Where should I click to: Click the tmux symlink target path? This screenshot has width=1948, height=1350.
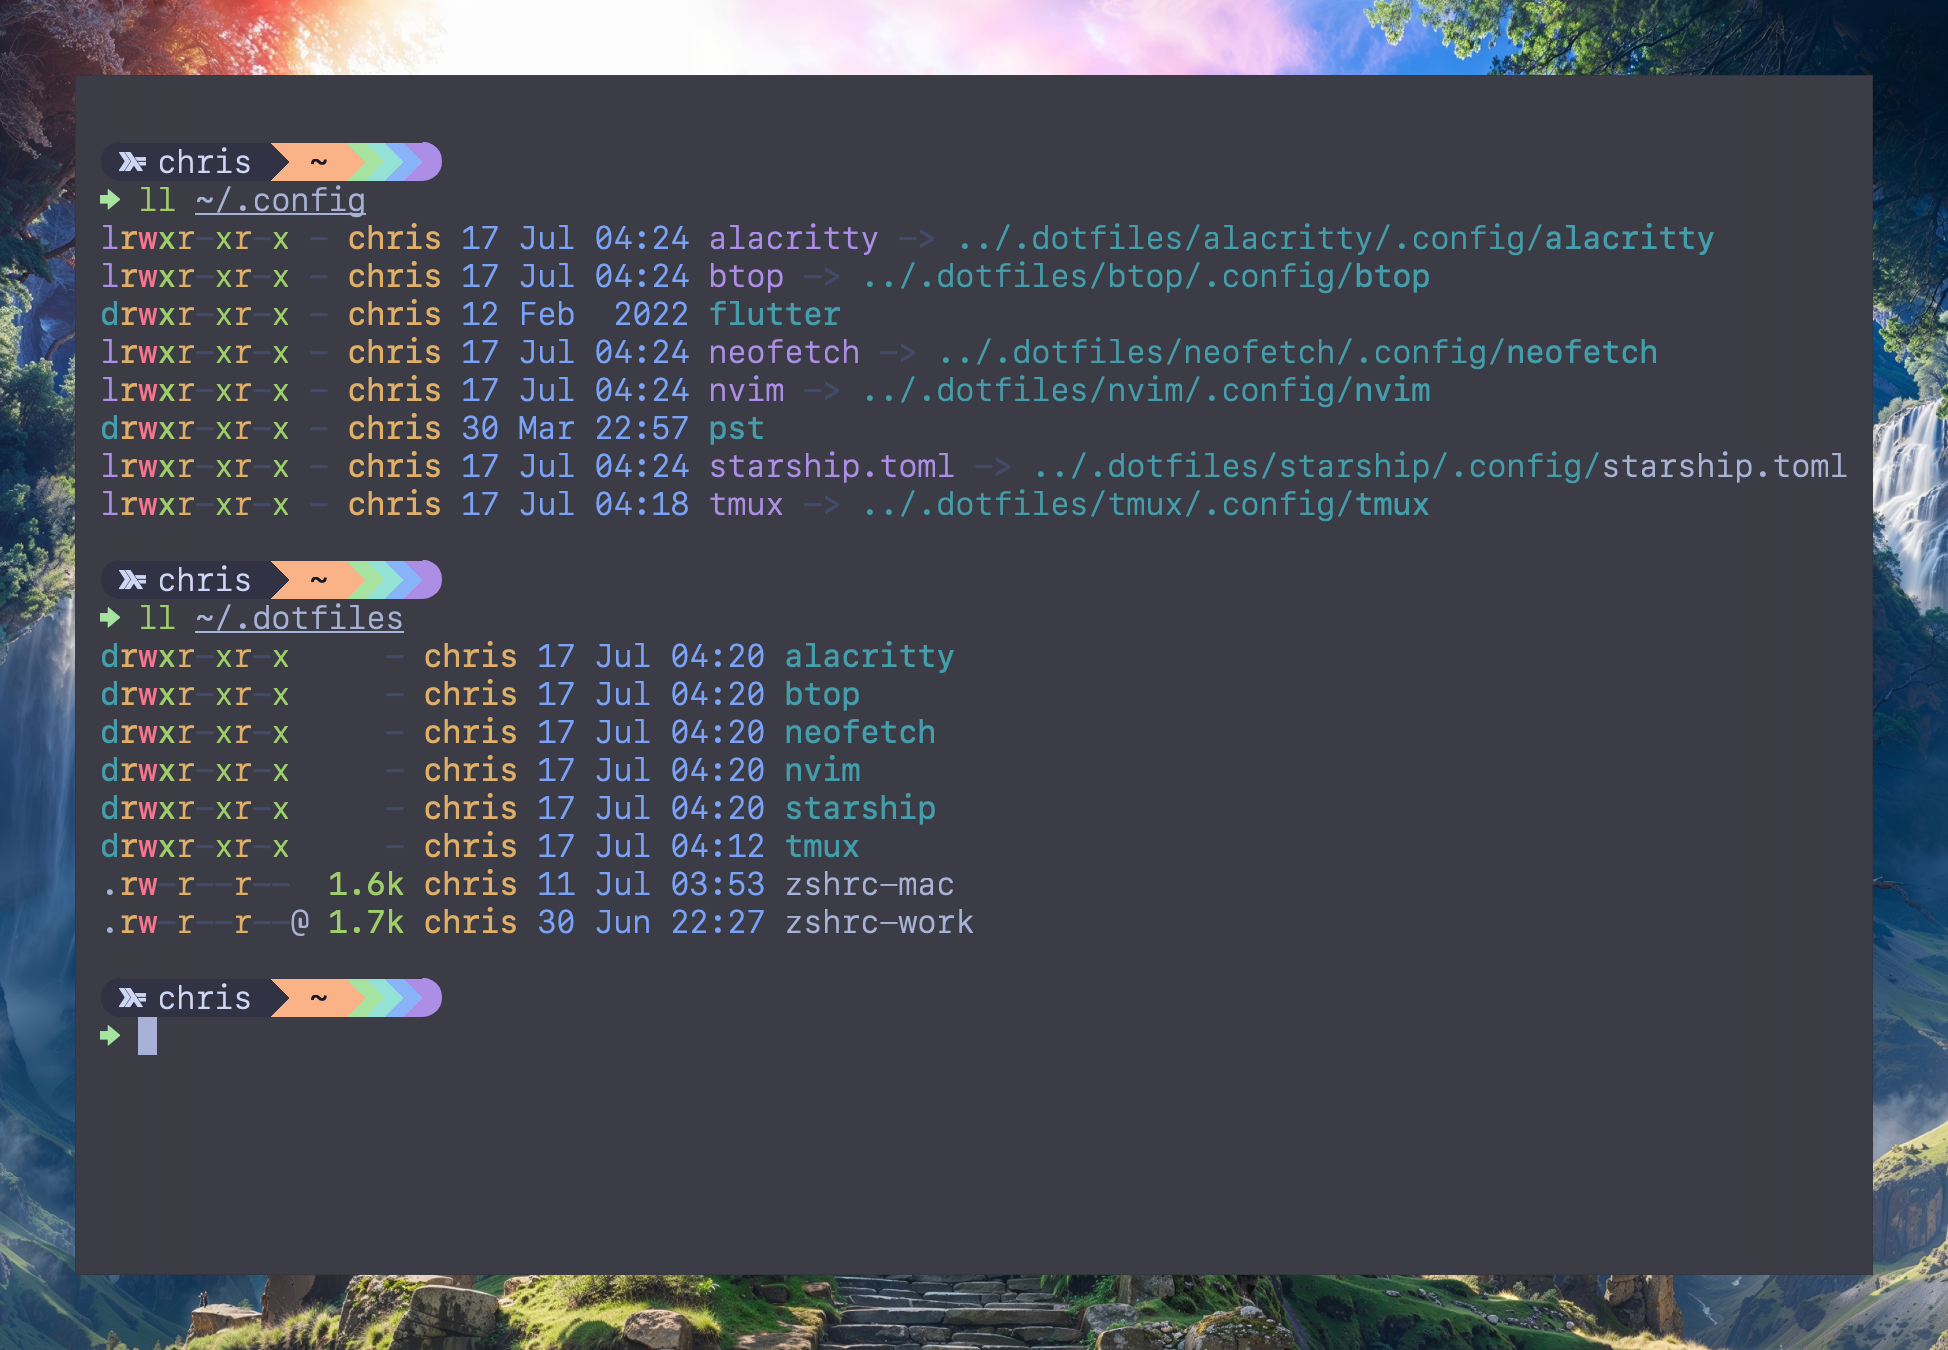coord(1145,505)
